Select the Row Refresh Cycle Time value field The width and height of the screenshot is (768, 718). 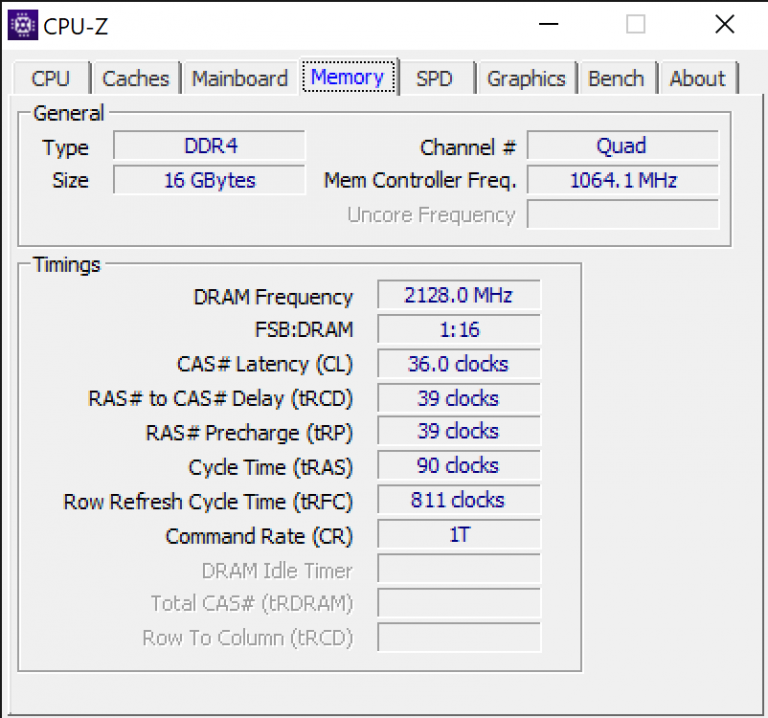458,500
